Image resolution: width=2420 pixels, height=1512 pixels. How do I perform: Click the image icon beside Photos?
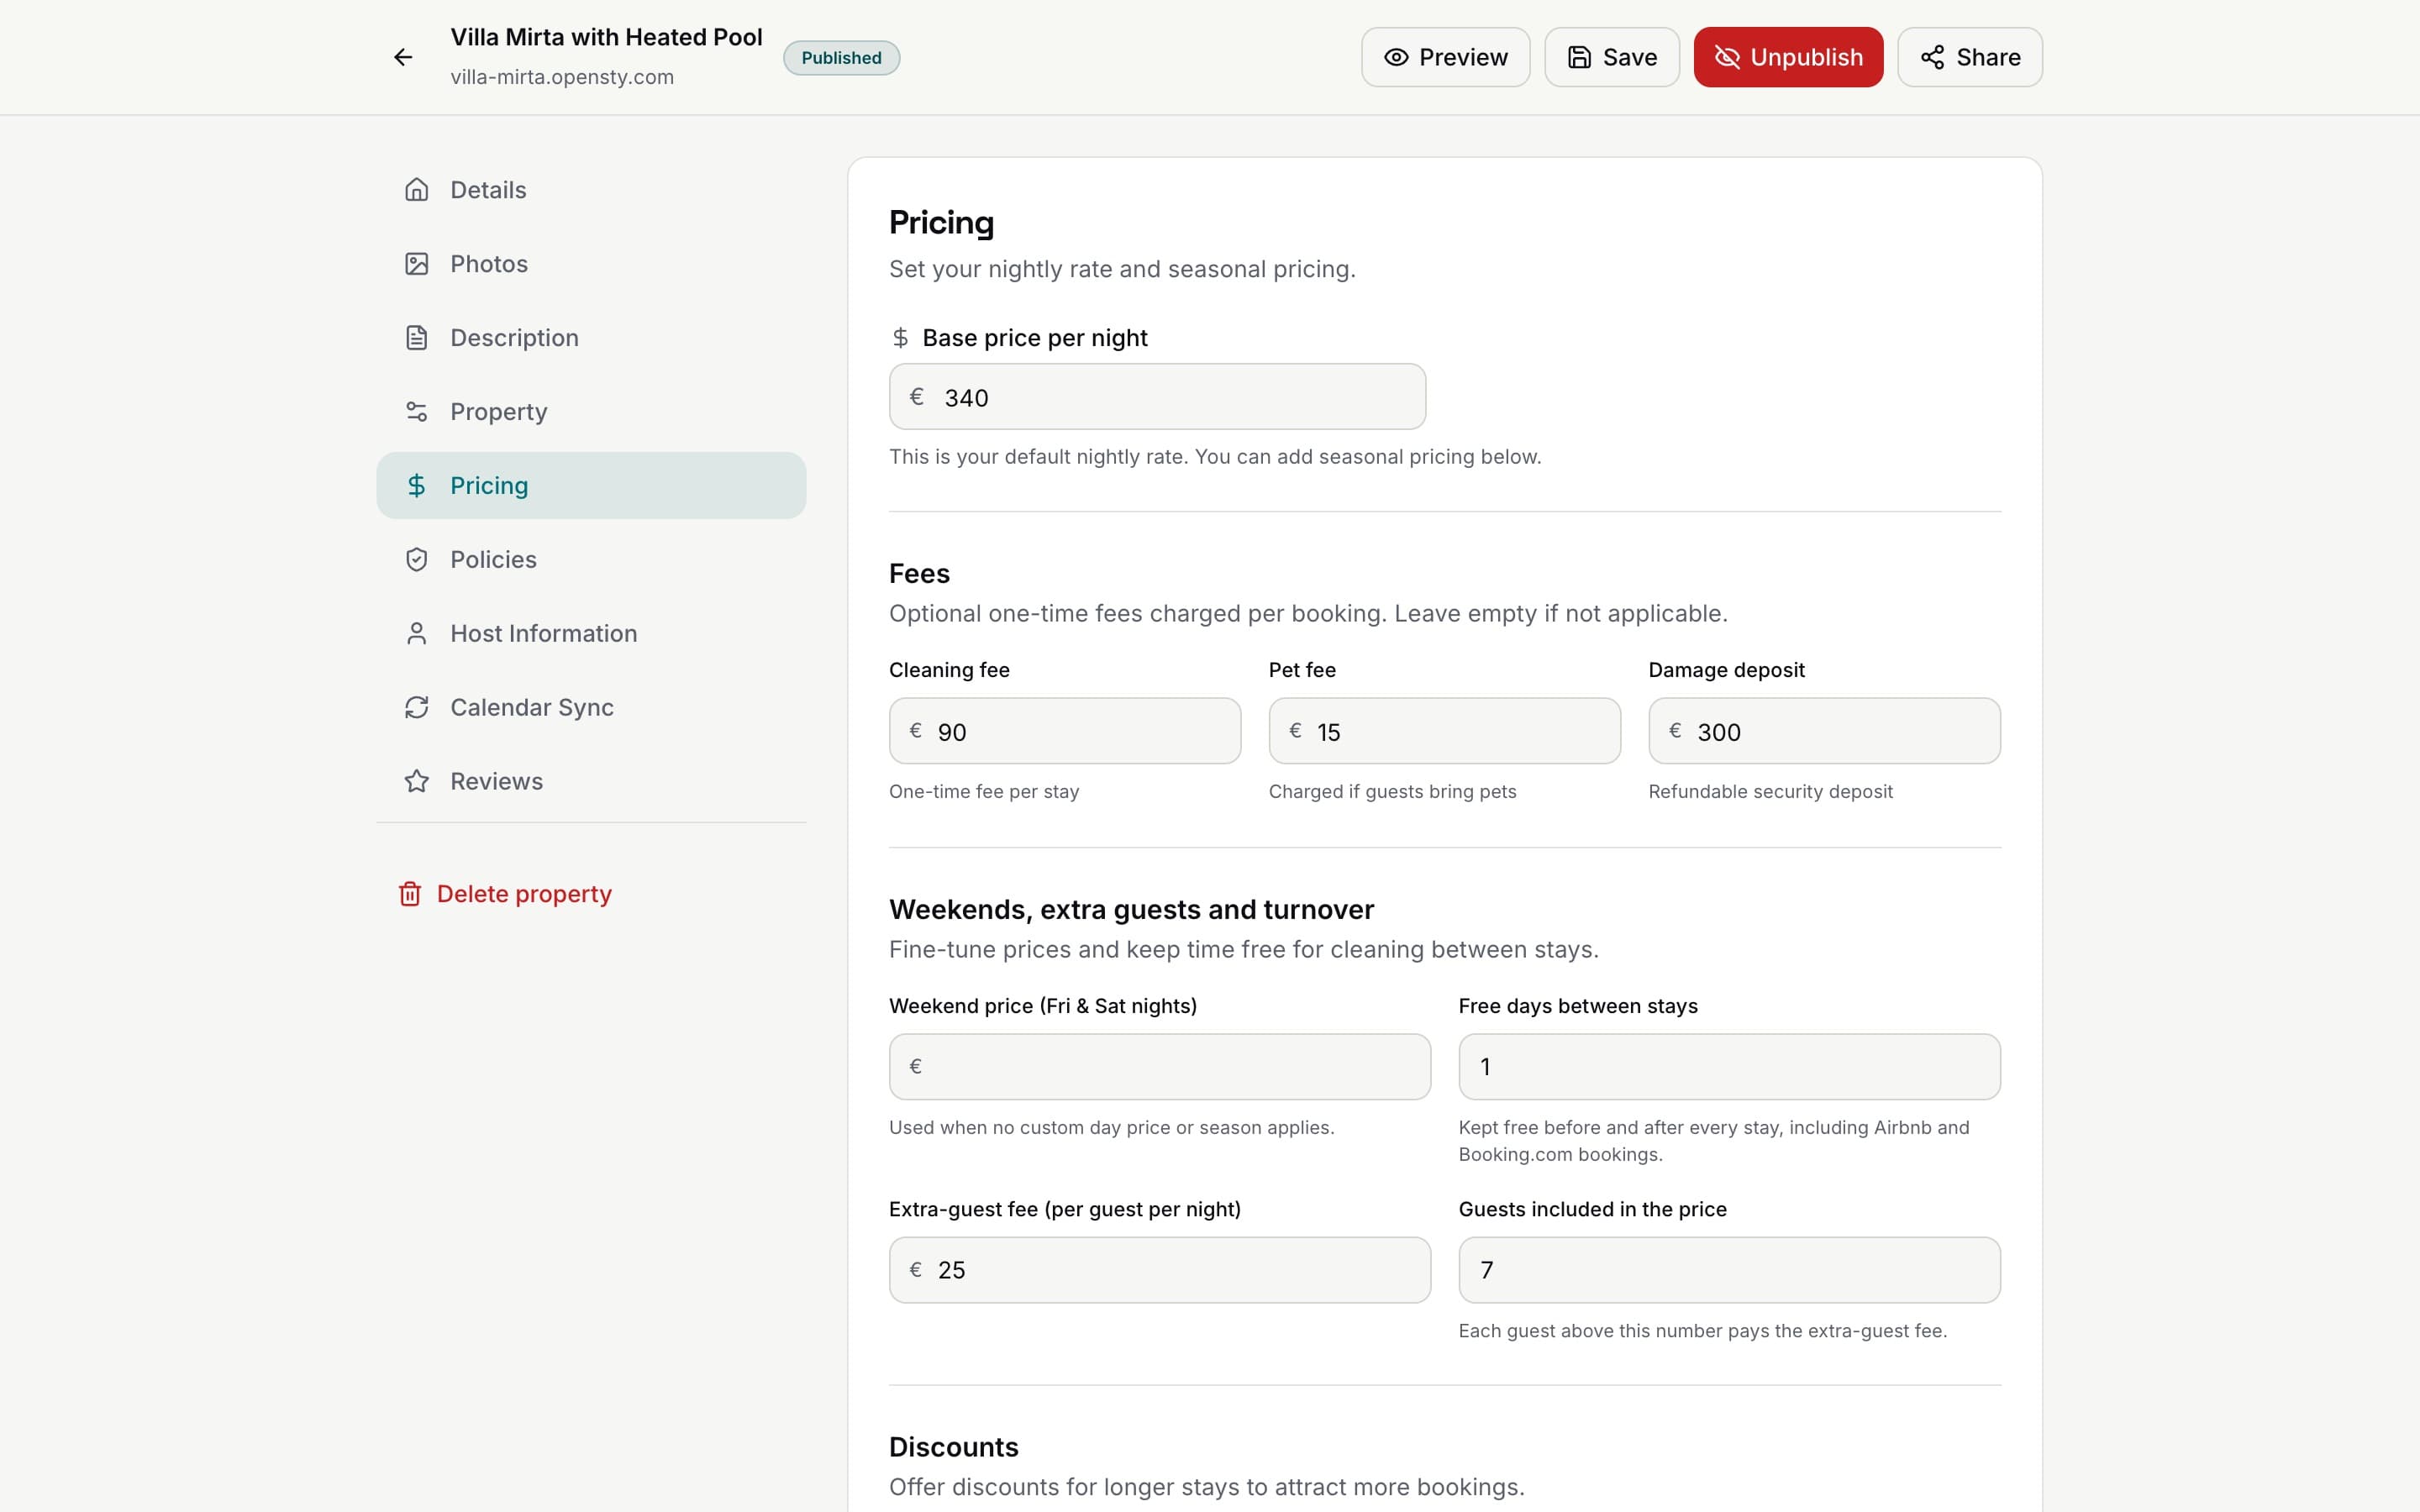[x=416, y=264]
